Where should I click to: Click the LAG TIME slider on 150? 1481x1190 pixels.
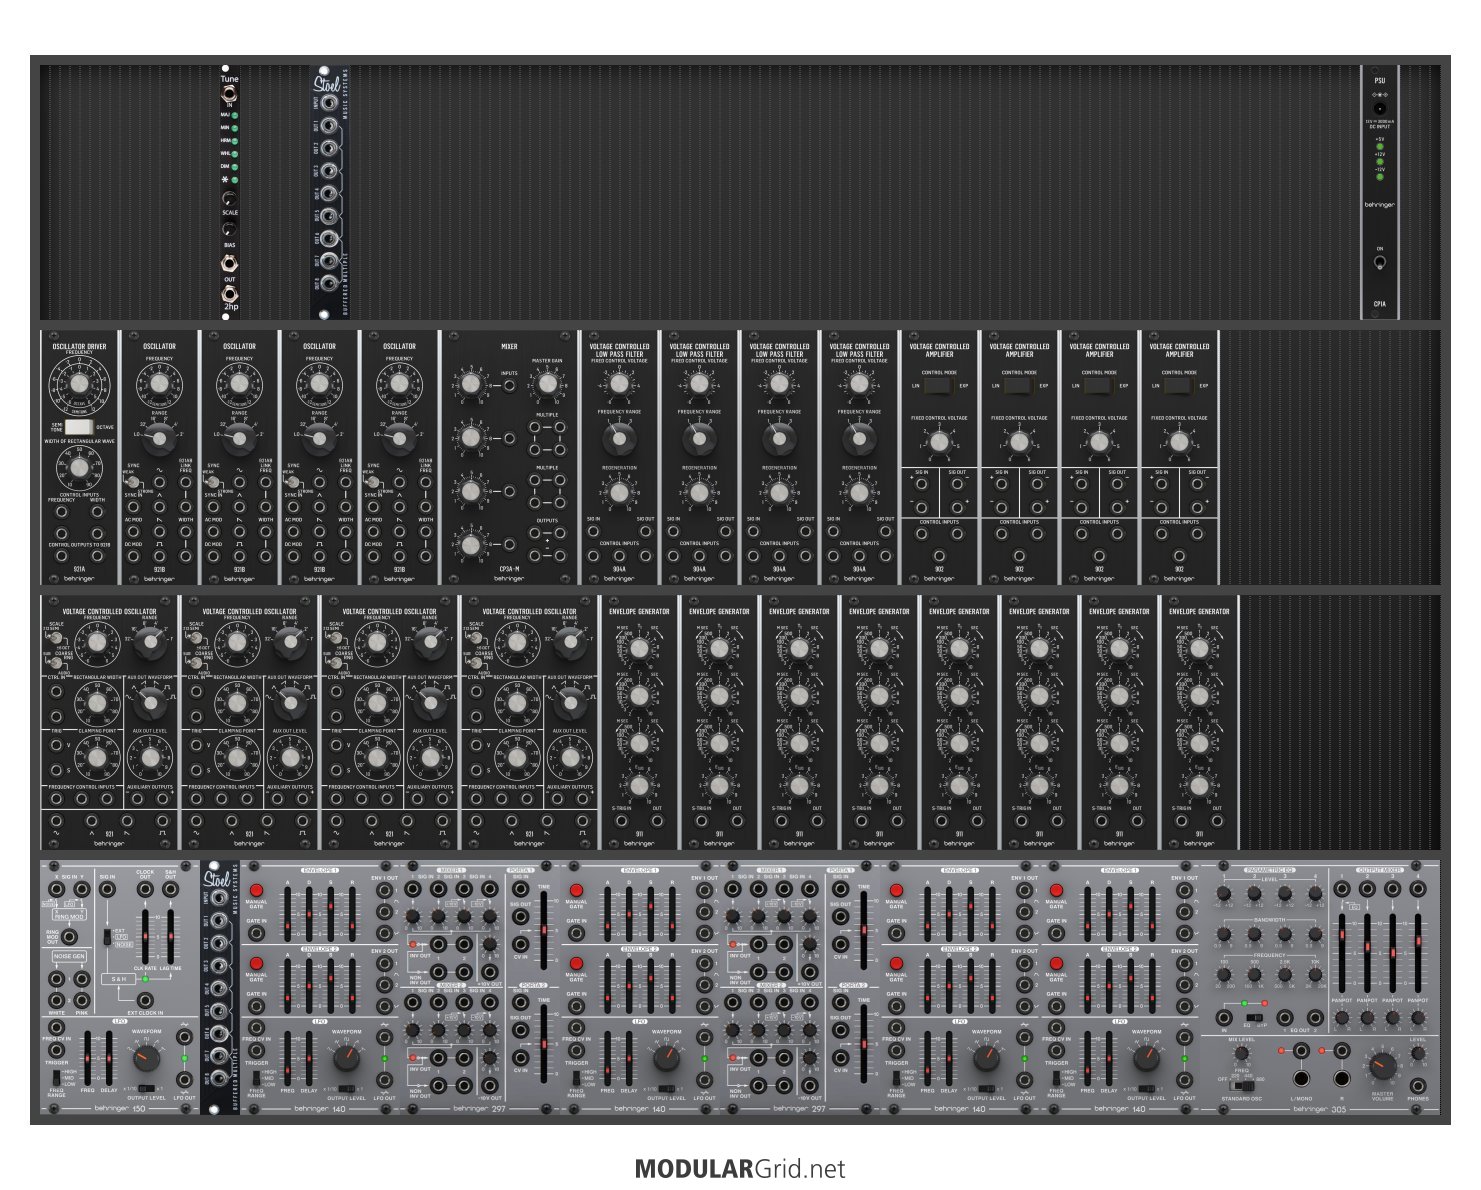click(171, 936)
